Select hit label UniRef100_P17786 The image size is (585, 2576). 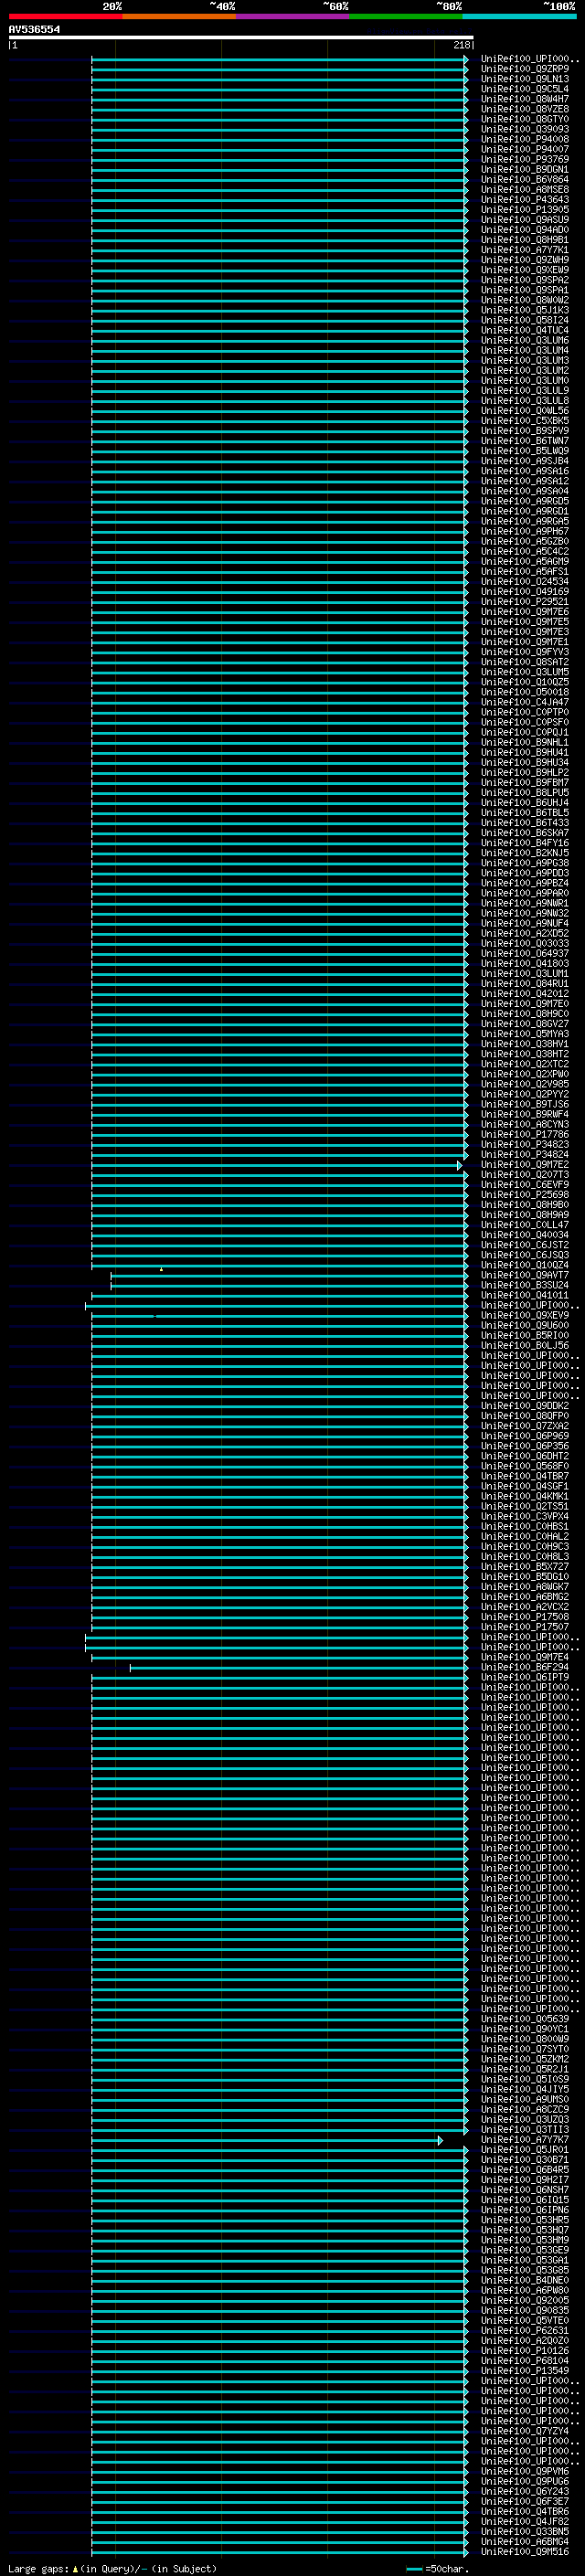pyautogui.click(x=525, y=1134)
